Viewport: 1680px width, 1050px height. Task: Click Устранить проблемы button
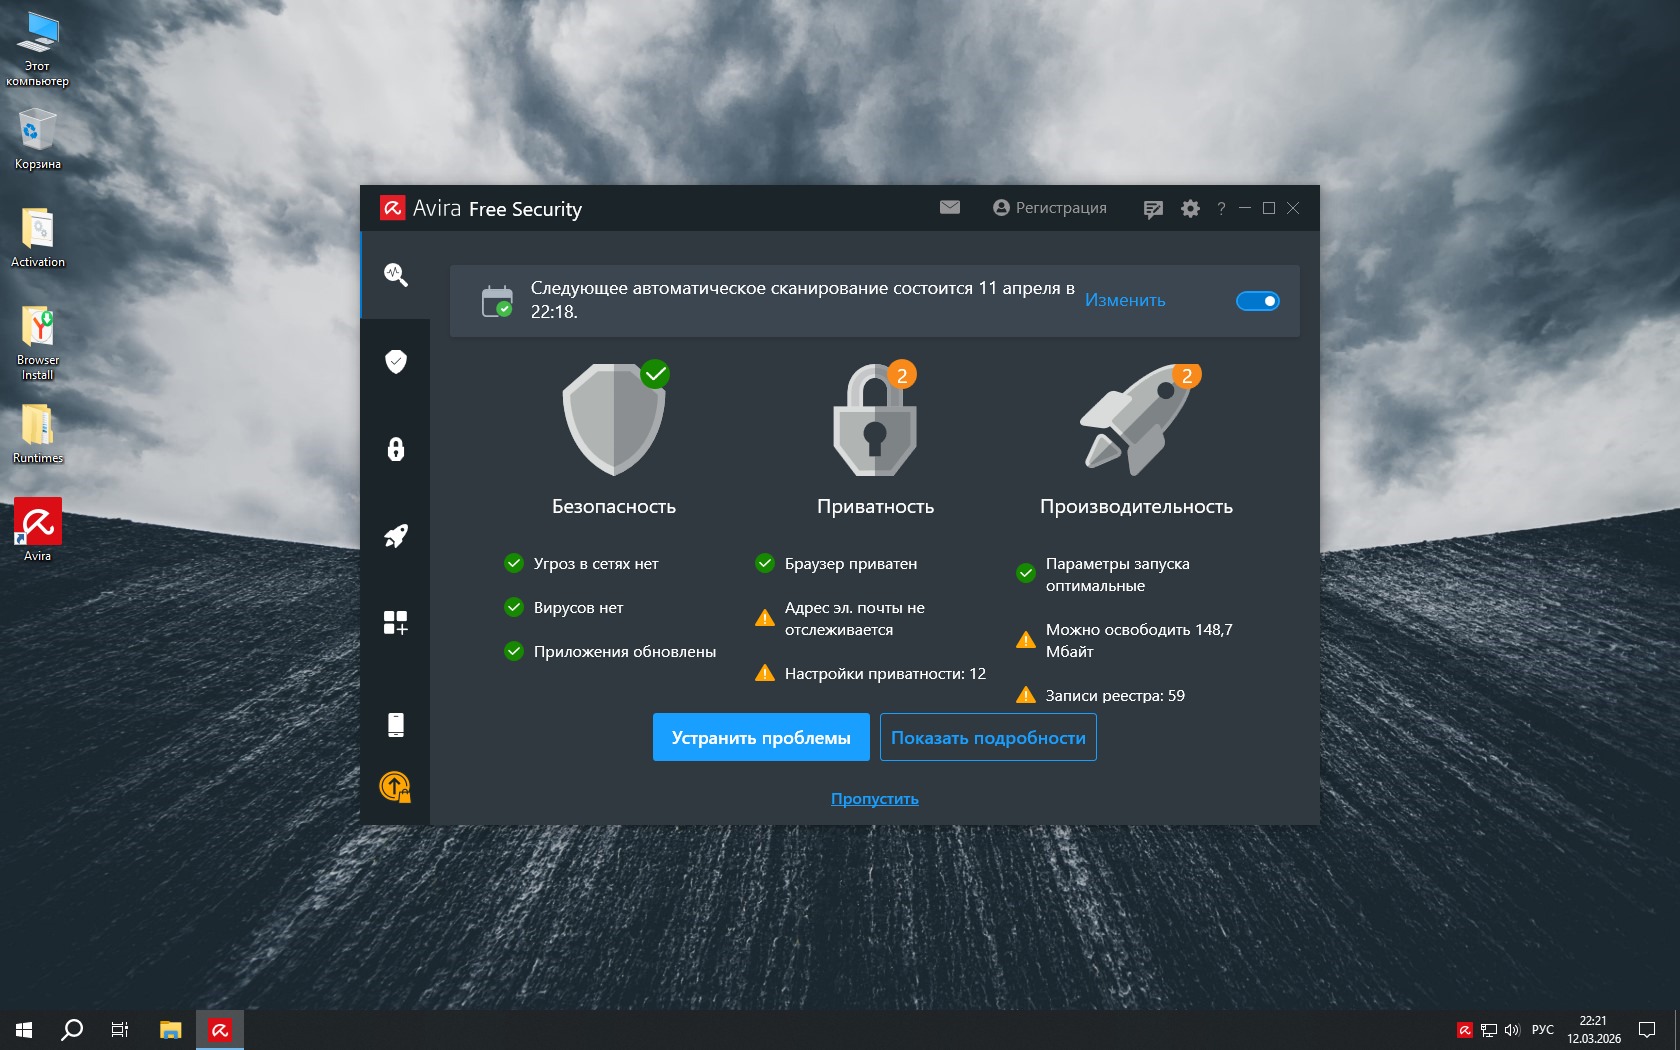(761, 738)
